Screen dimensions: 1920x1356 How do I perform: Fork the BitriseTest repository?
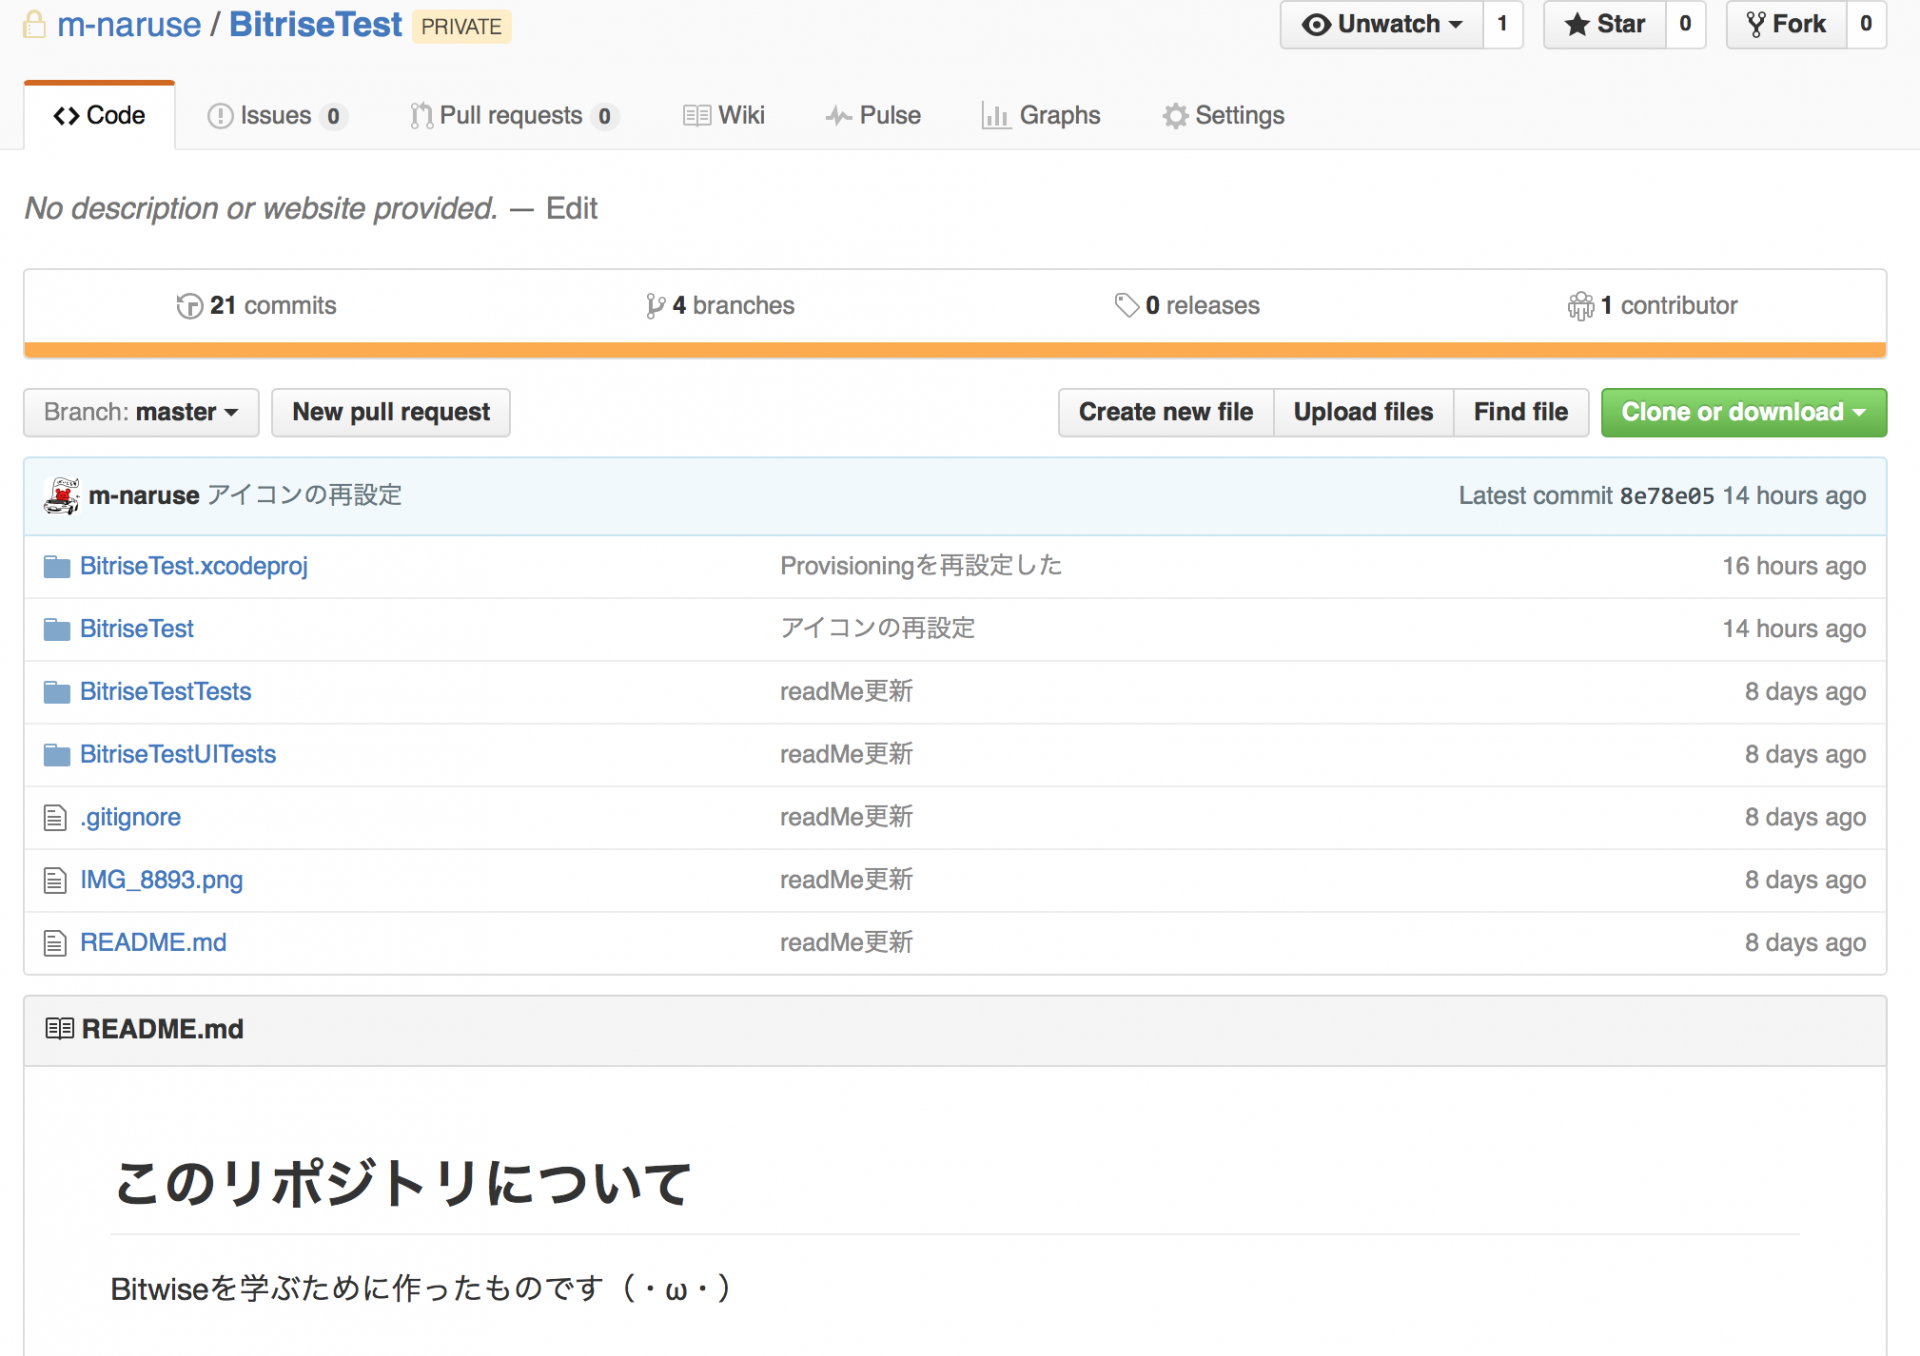pyautogui.click(x=1786, y=25)
